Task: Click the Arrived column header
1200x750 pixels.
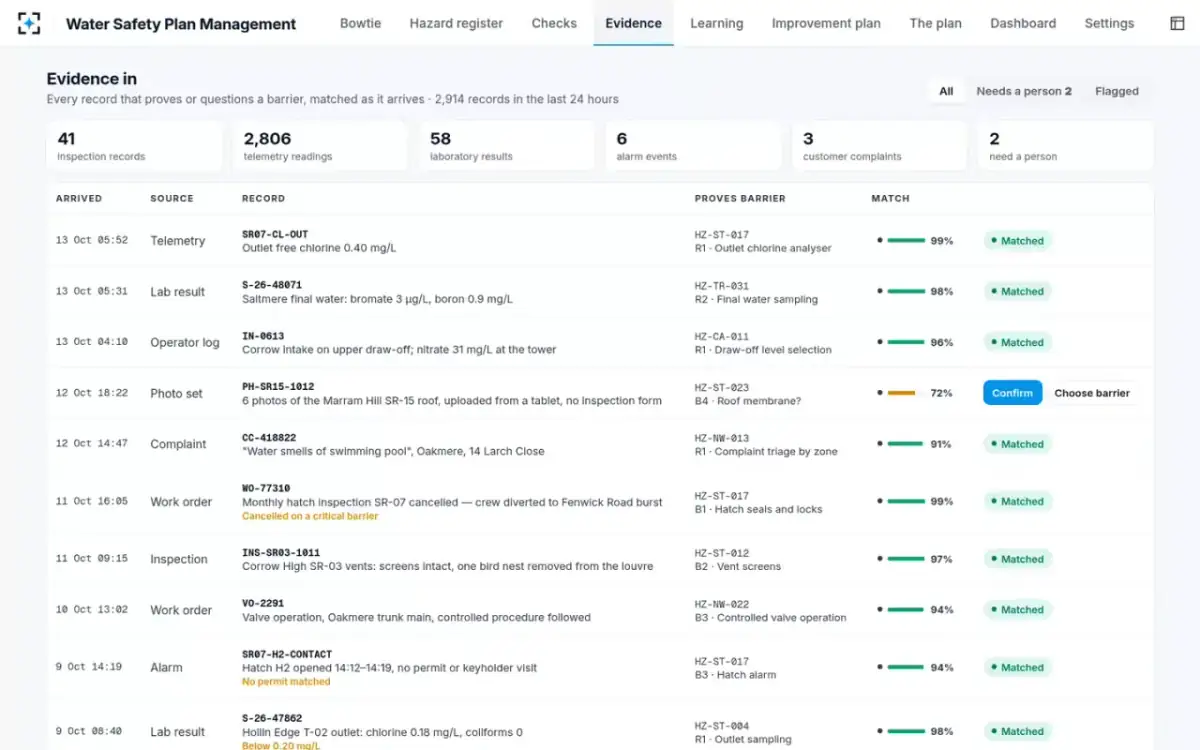Action: [79, 198]
